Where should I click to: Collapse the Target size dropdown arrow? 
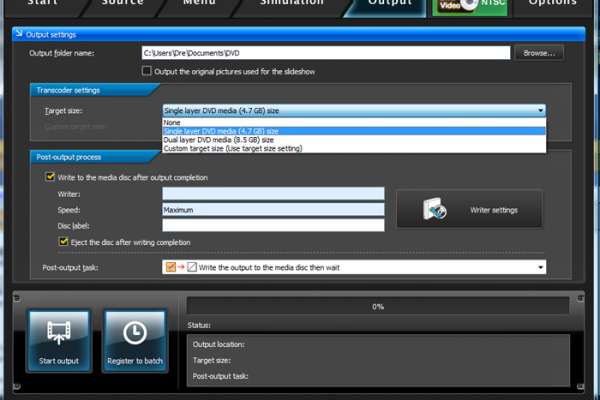pos(540,111)
